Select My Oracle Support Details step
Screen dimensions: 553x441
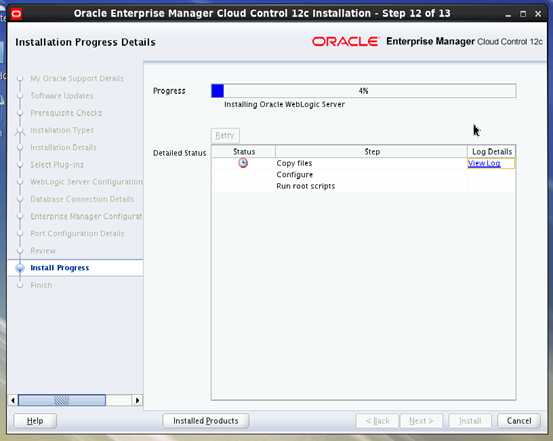click(77, 78)
